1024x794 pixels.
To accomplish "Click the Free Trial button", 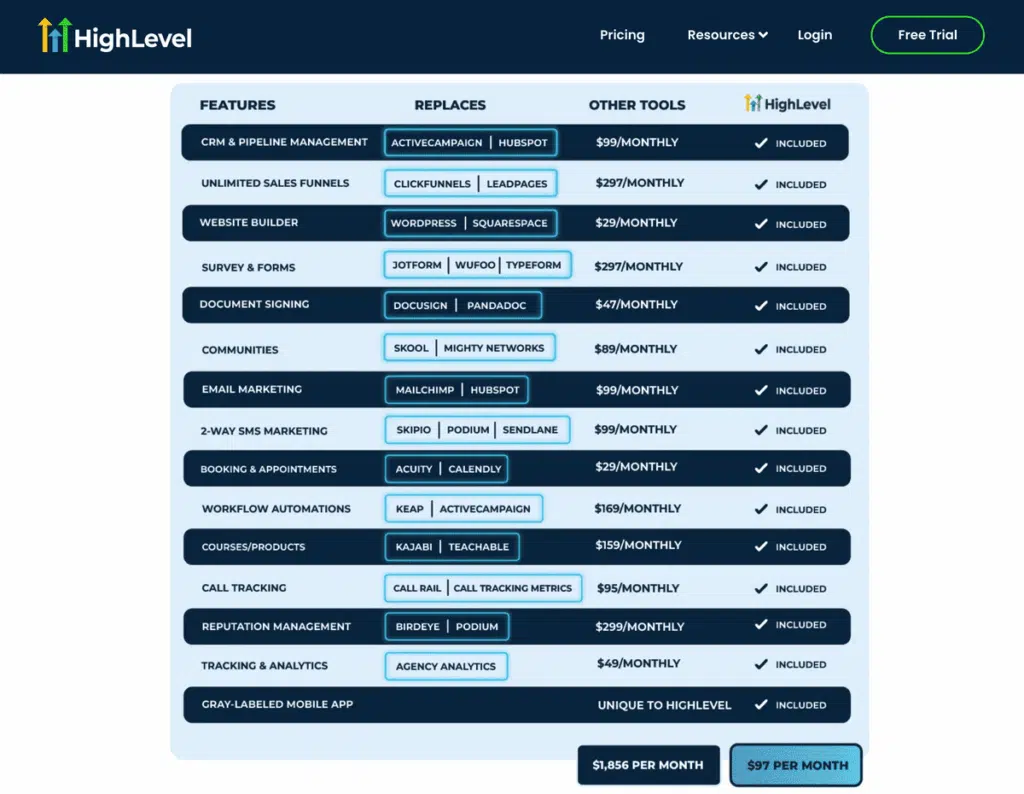I will pyautogui.click(x=926, y=35).
